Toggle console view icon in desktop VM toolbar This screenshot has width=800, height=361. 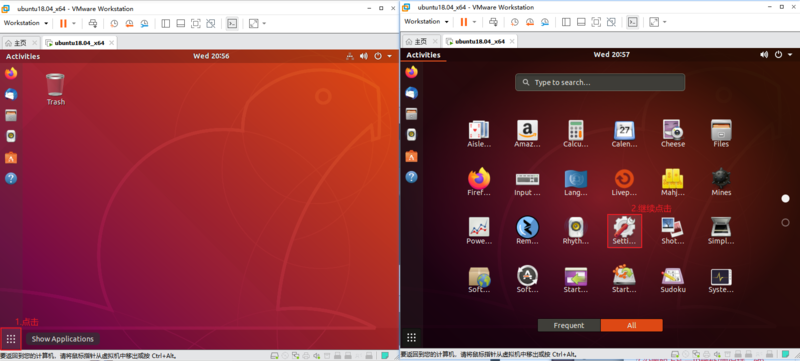pos(232,23)
